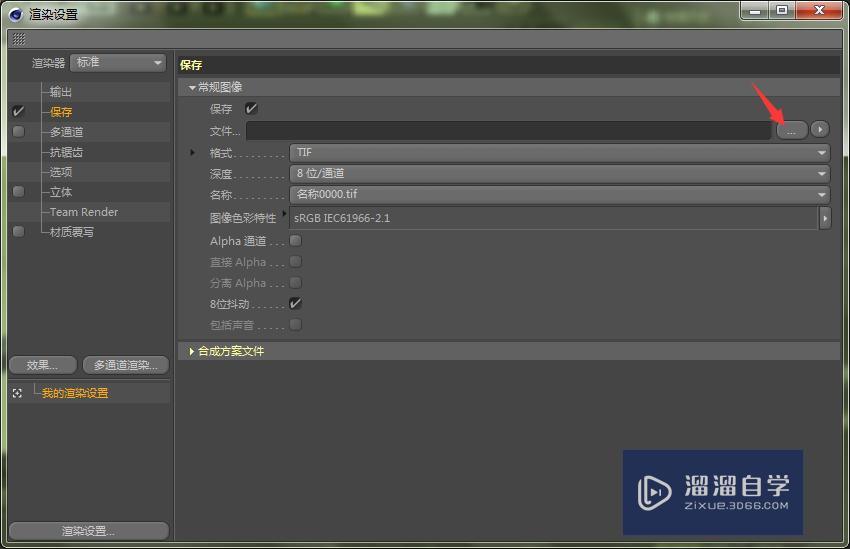Uncheck the 保存 checkbox in 常规图像
The image size is (850, 549).
coord(251,109)
